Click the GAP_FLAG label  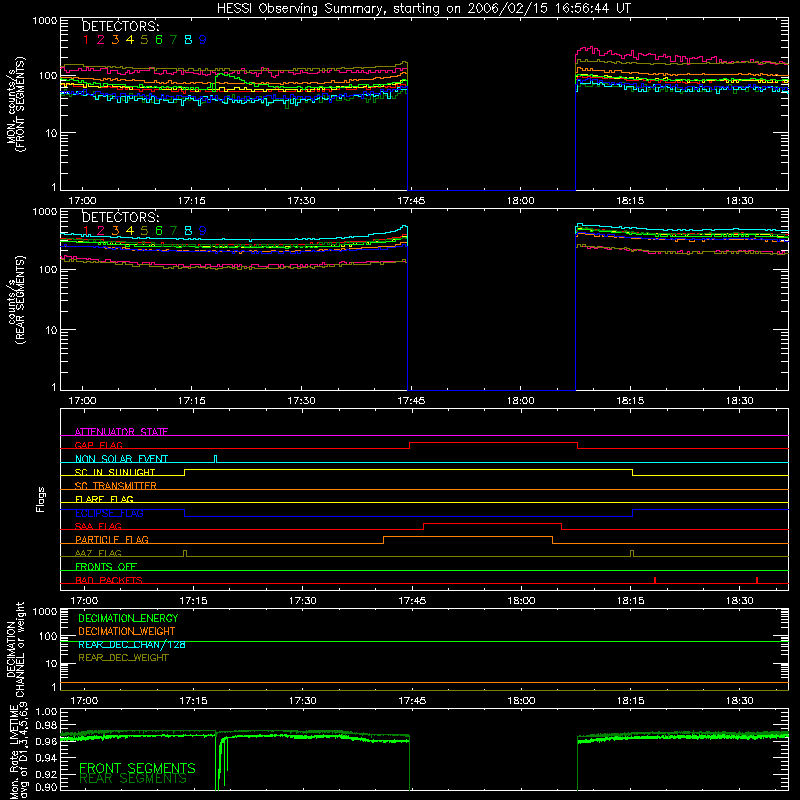(98, 445)
